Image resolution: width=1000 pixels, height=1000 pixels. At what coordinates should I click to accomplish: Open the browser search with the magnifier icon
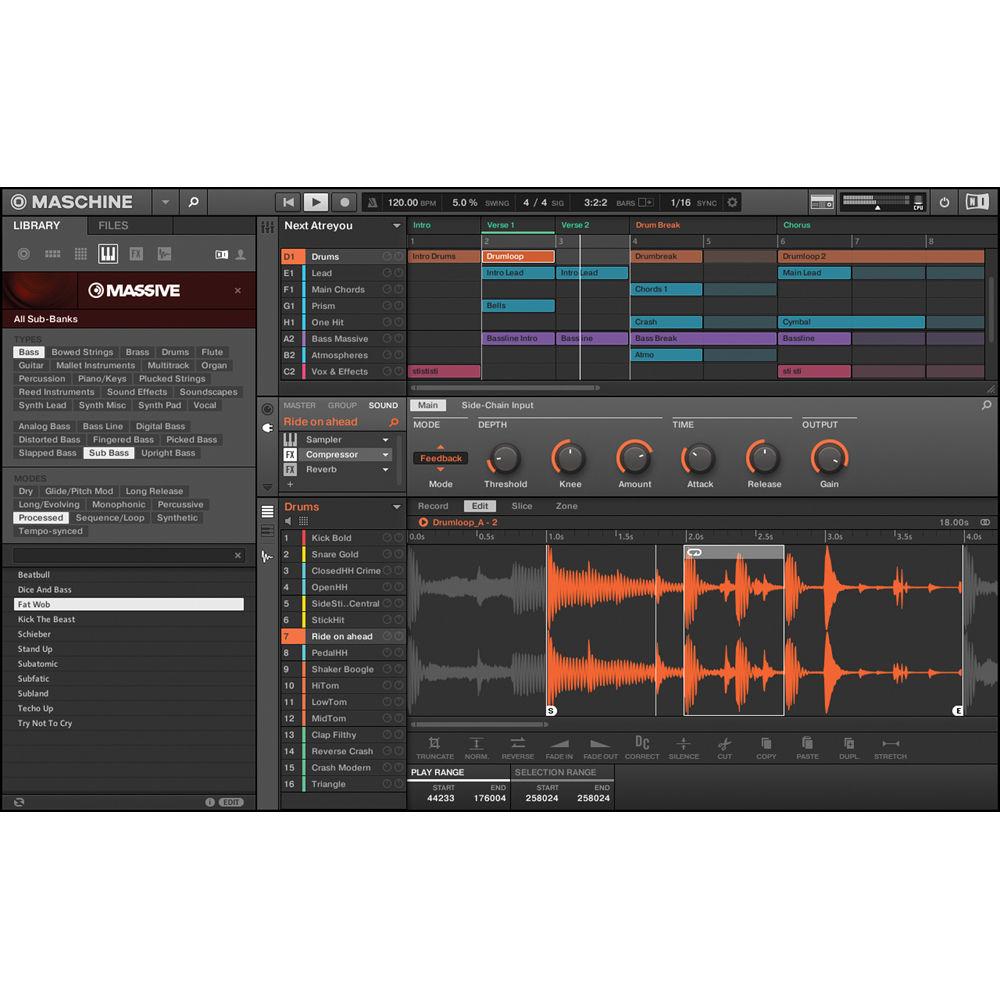(x=193, y=201)
